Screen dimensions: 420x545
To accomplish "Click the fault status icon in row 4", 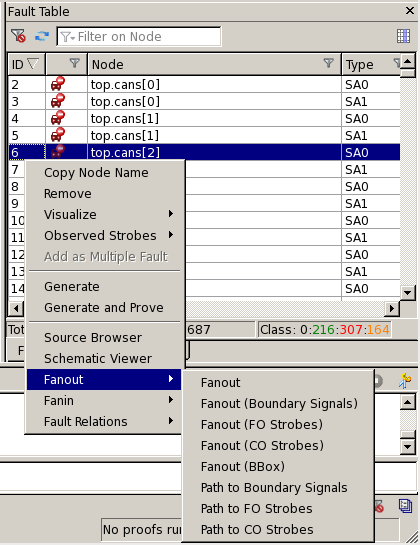I will point(58,118).
